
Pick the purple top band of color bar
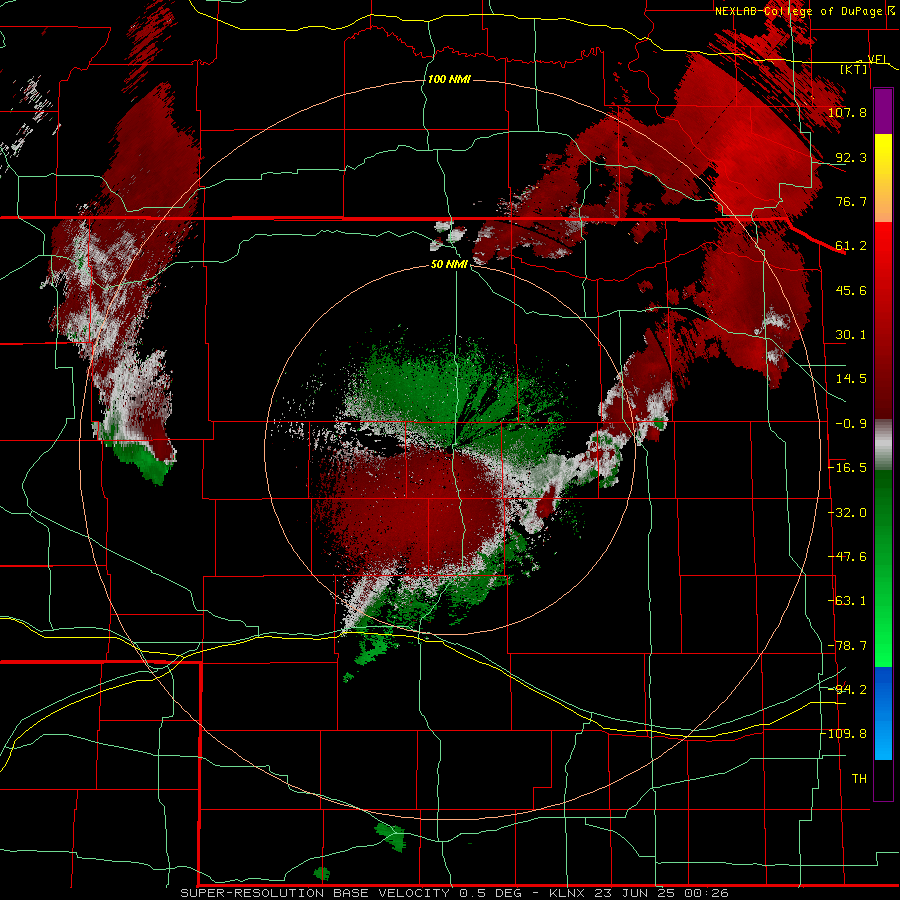[883, 111]
